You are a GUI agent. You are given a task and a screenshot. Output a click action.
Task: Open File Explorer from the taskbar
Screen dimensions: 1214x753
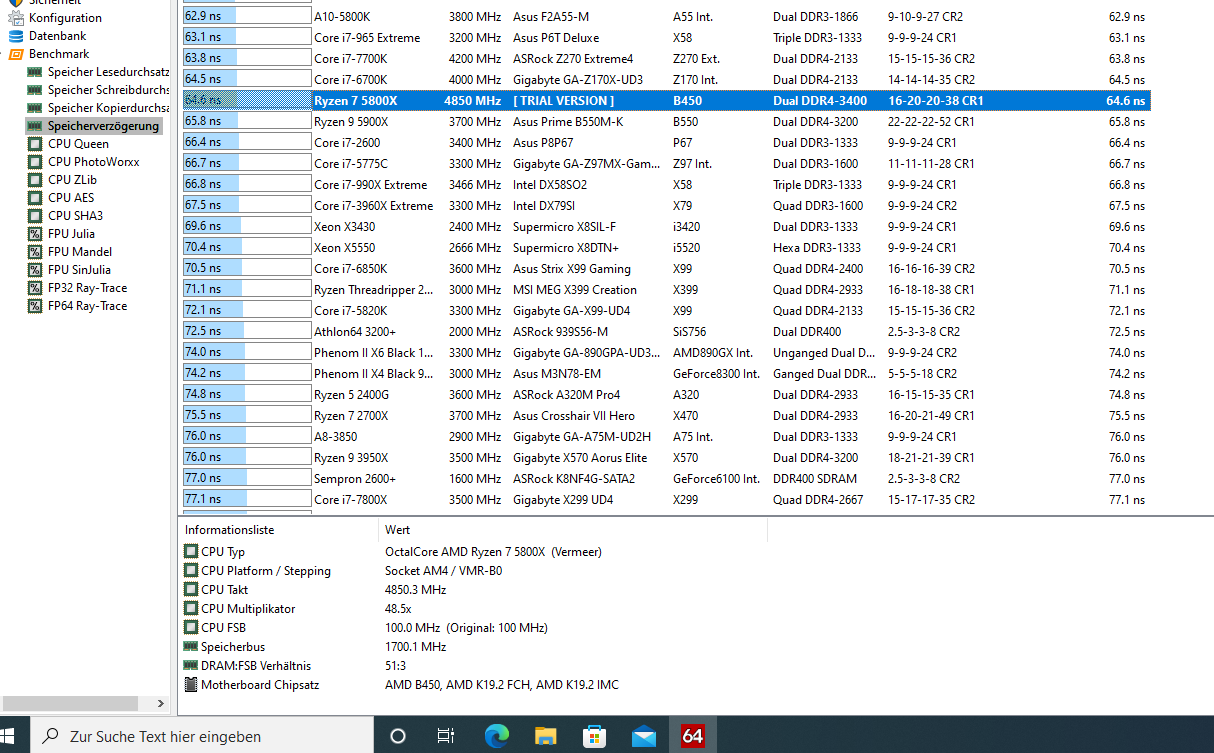[x=545, y=735]
